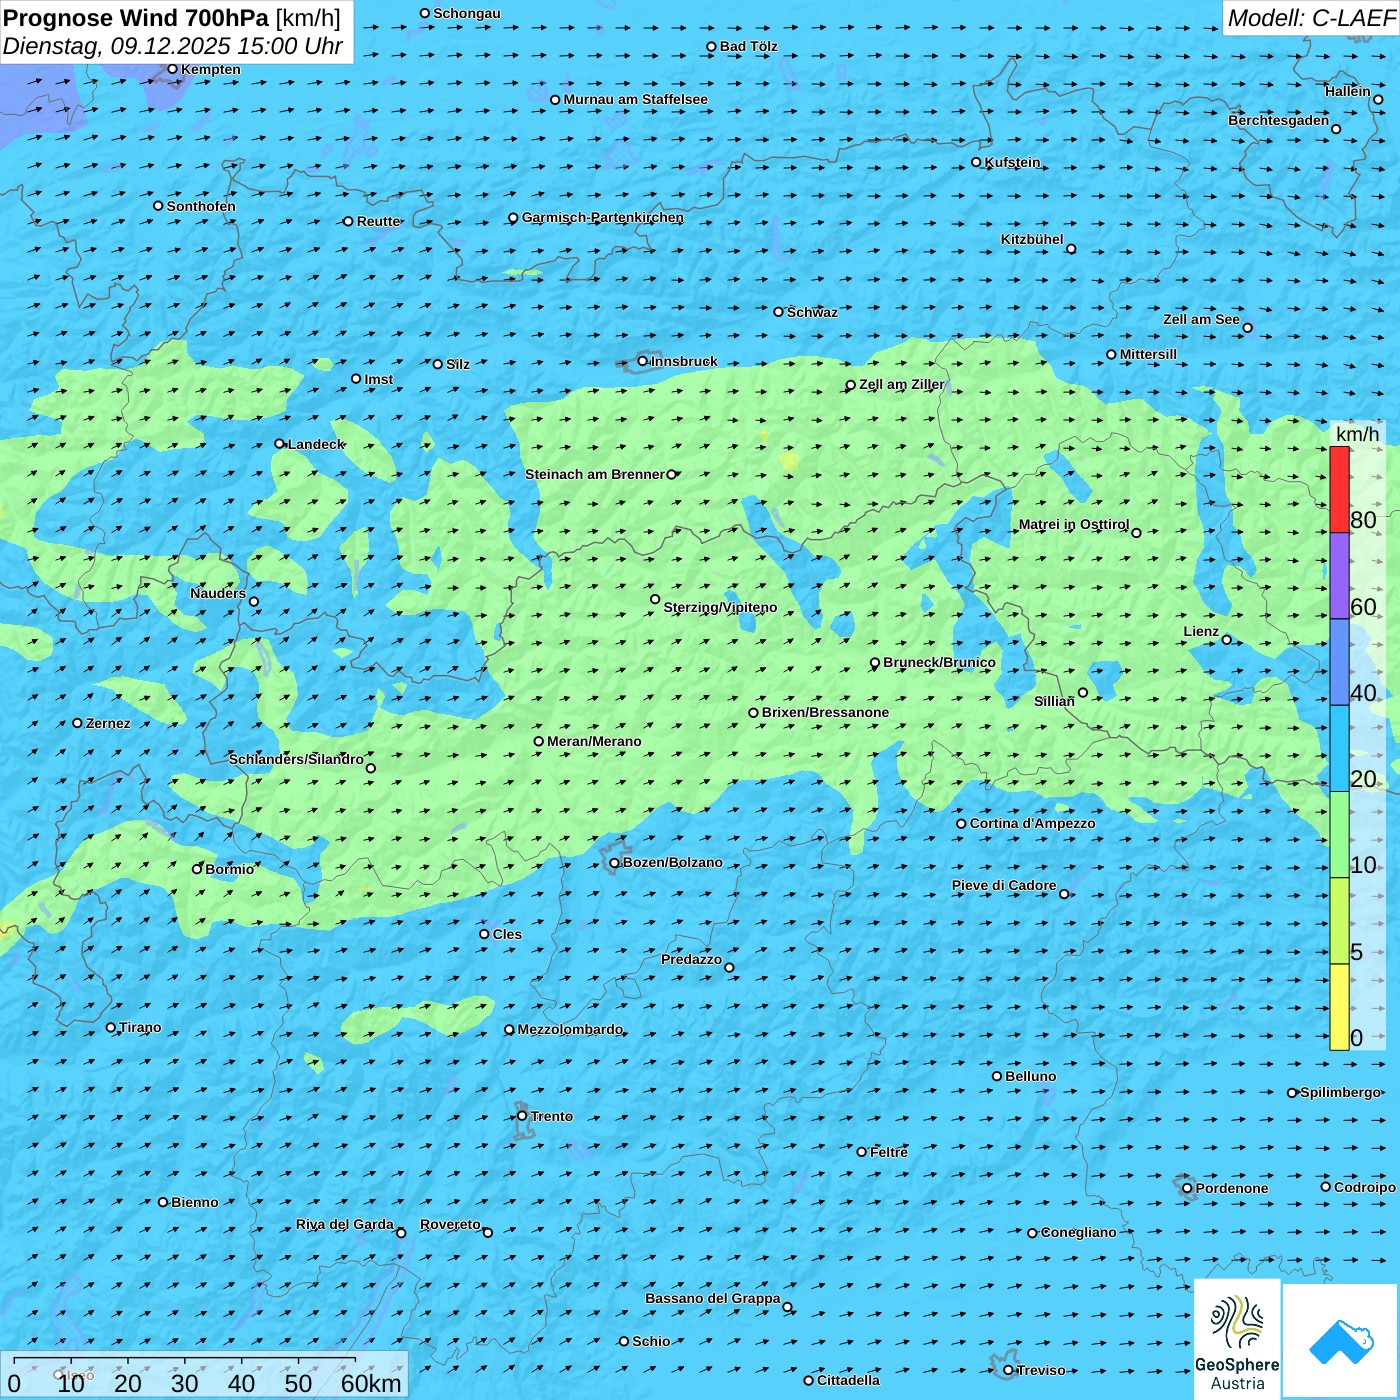Select the "Garmisch-Partenkirchen" label
Screen dimensions: 1400x1400
[x=603, y=217]
